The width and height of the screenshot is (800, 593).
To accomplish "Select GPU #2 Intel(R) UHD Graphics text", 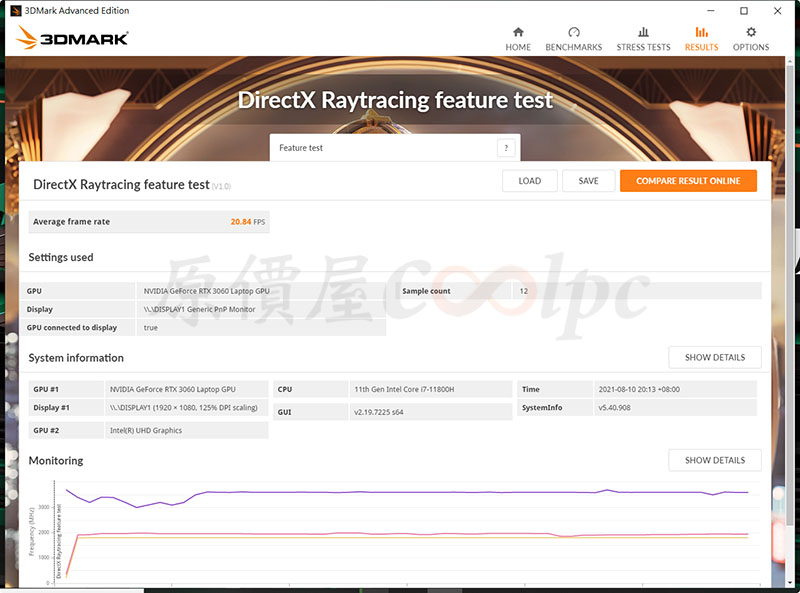I will click(146, 430).
